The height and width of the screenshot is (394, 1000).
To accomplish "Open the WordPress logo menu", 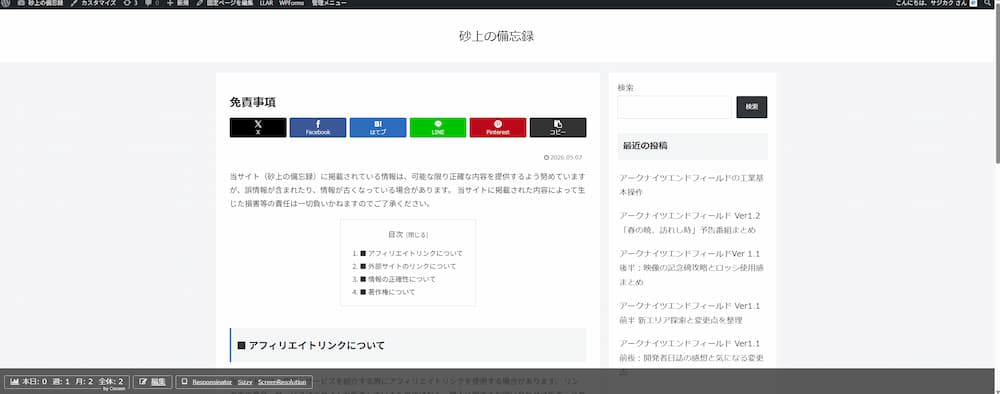I will pos(6,3).
